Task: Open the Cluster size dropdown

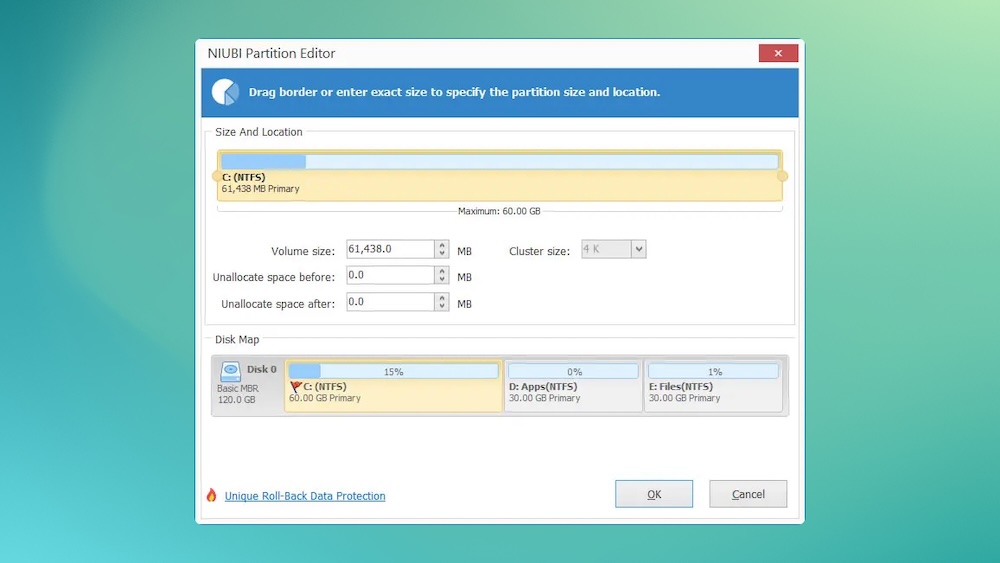Action: [x=639, y=249]
